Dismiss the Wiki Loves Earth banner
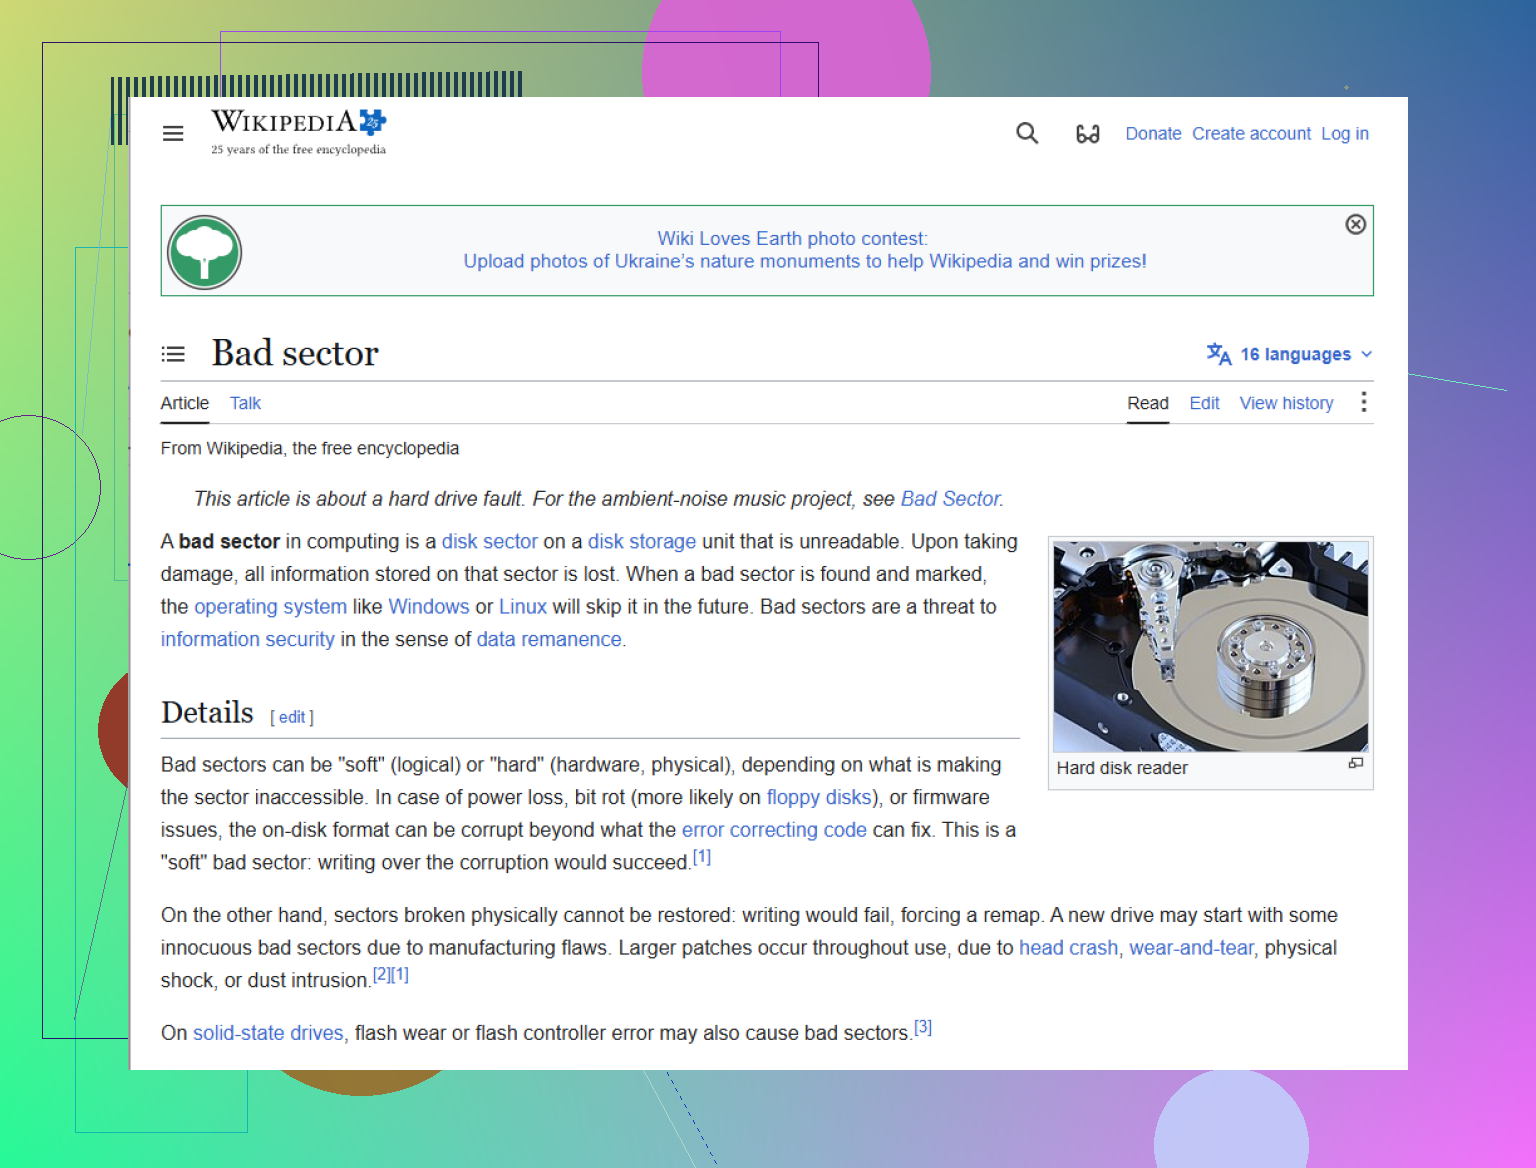 [1356, 224]
